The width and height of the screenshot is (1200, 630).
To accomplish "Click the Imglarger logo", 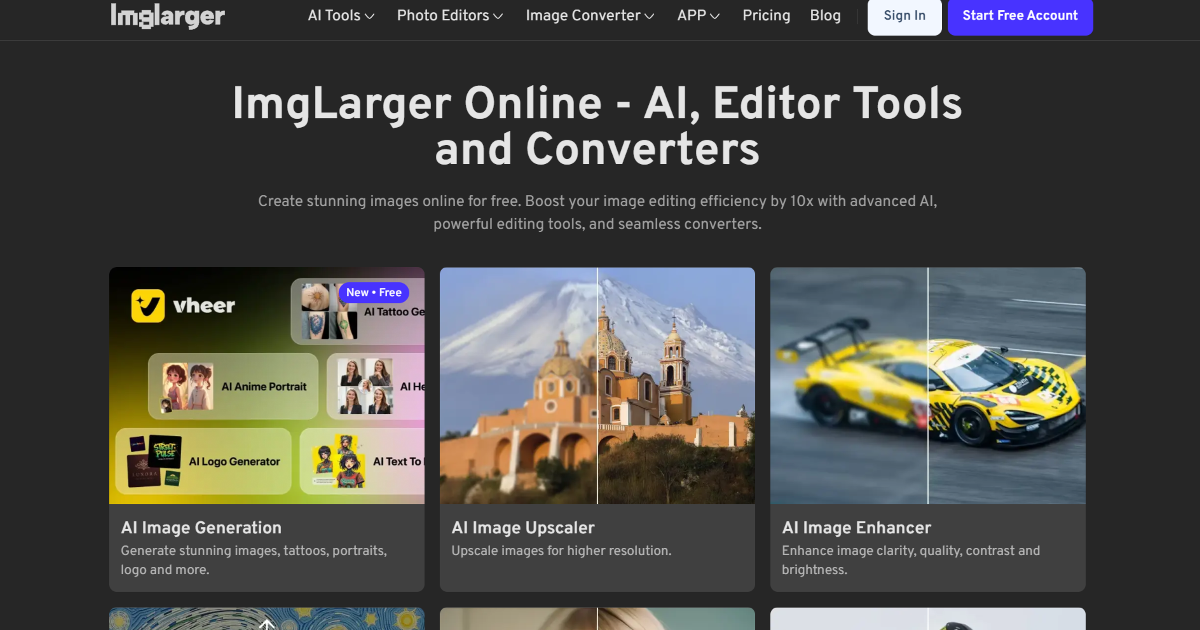I will coord(167,15).
